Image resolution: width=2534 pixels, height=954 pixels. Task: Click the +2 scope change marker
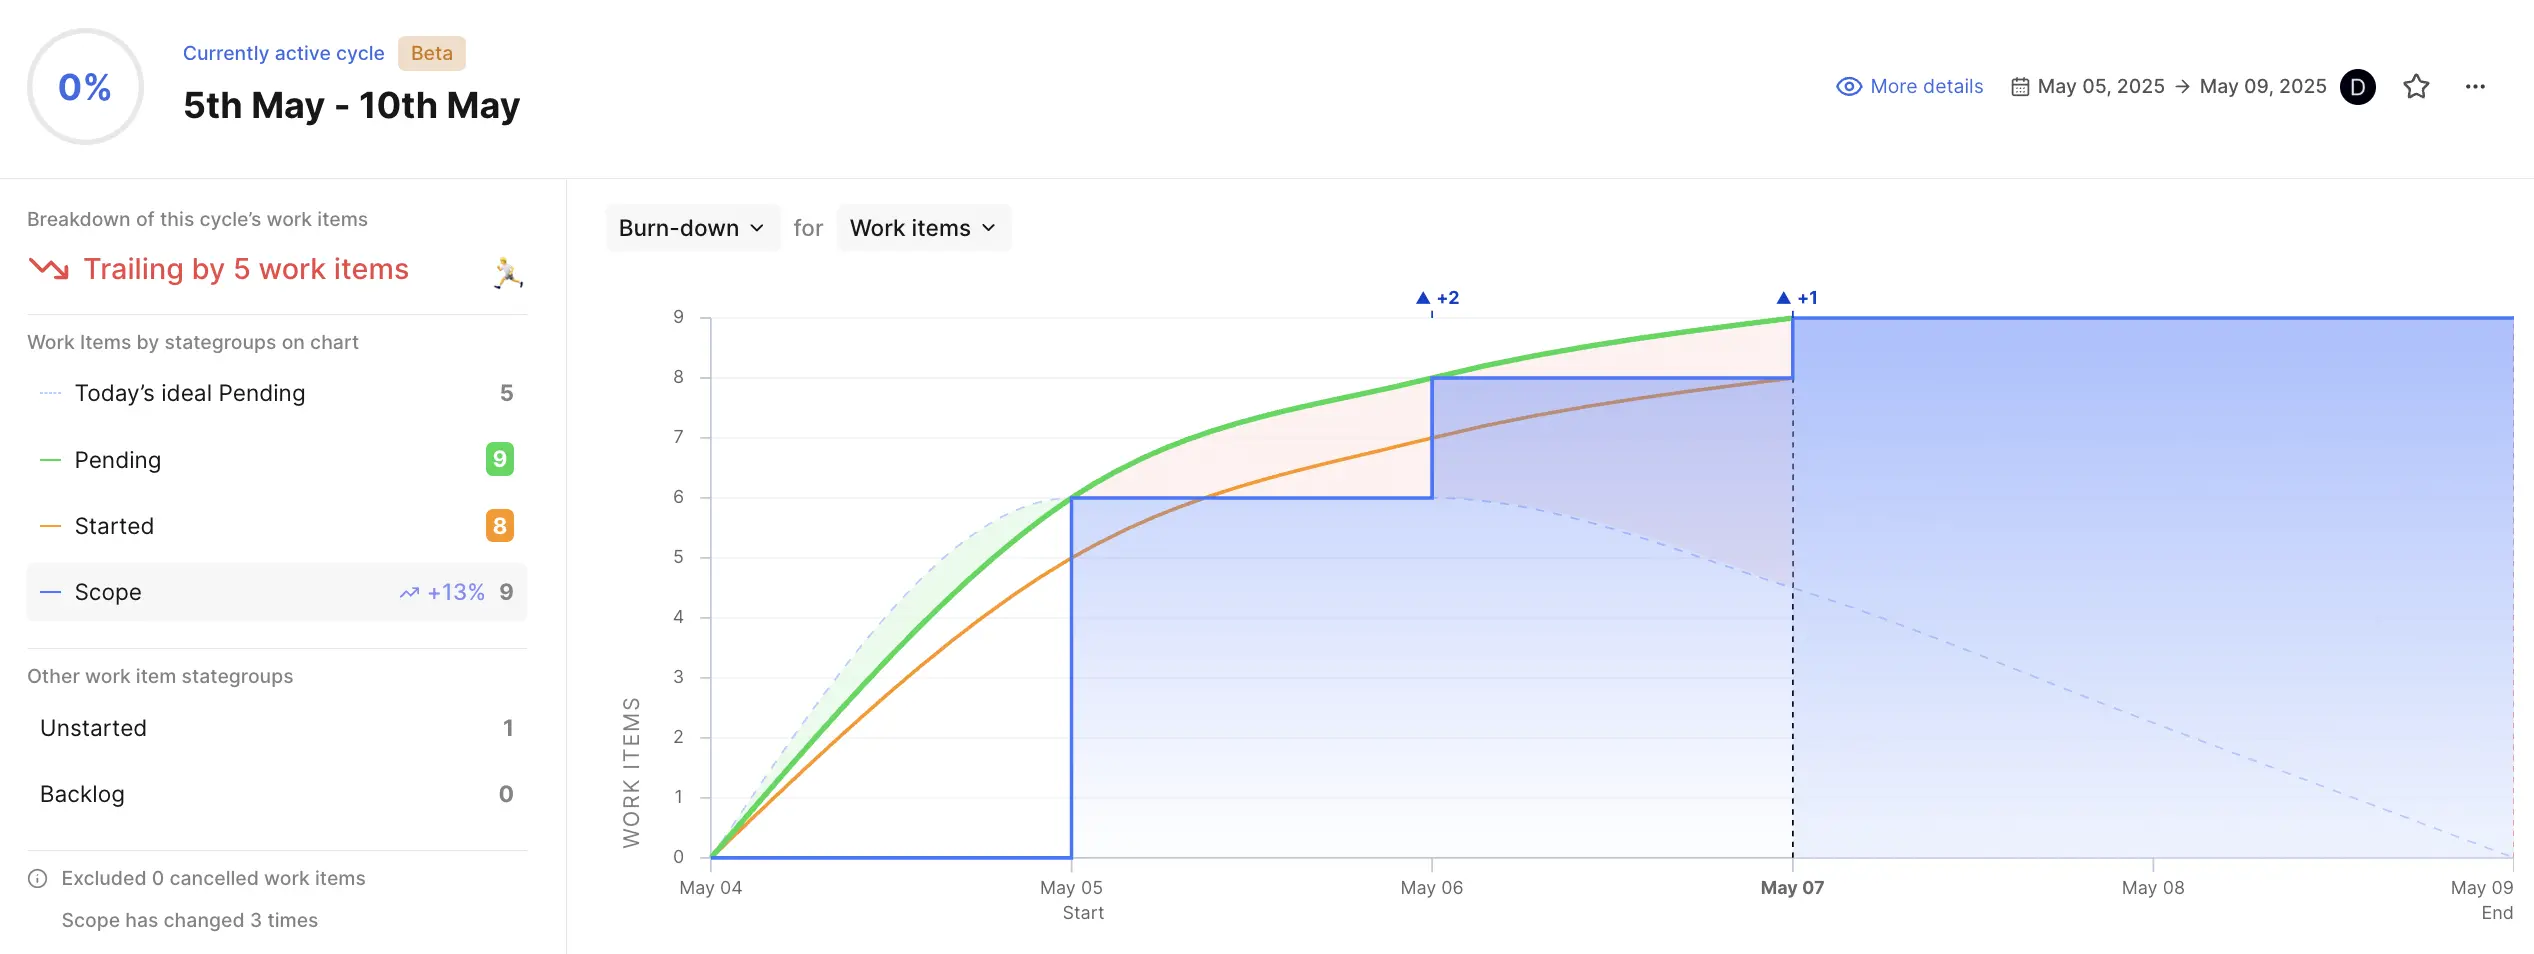(x=1437, y=298)
